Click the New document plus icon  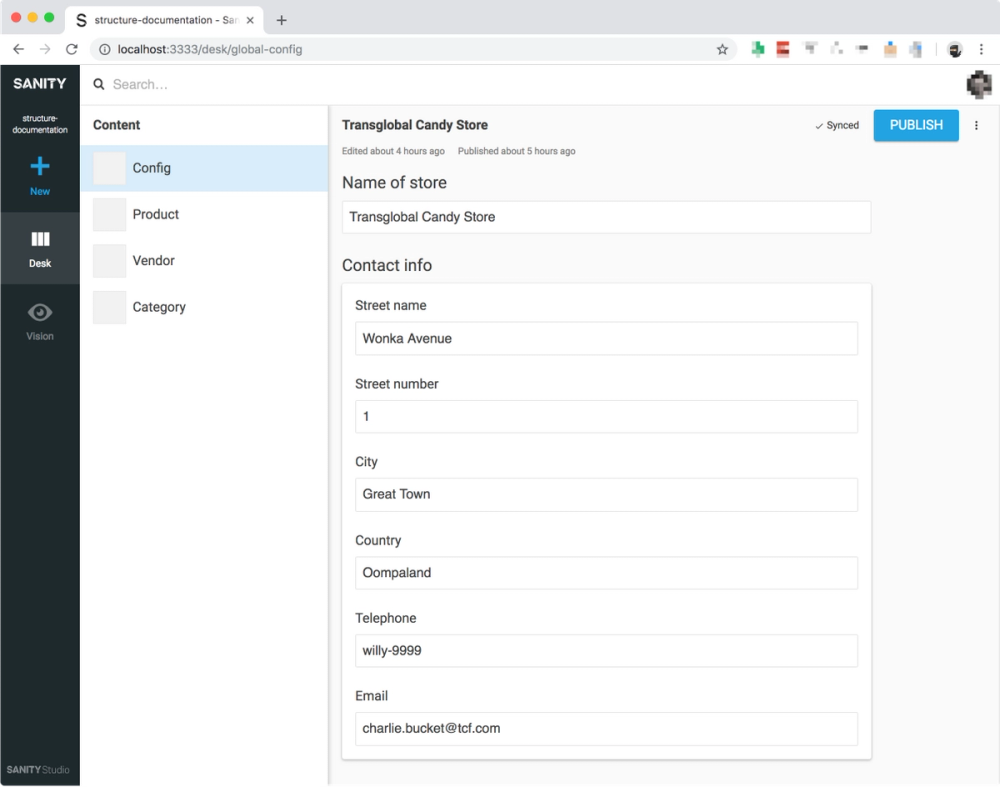(40, 166)
